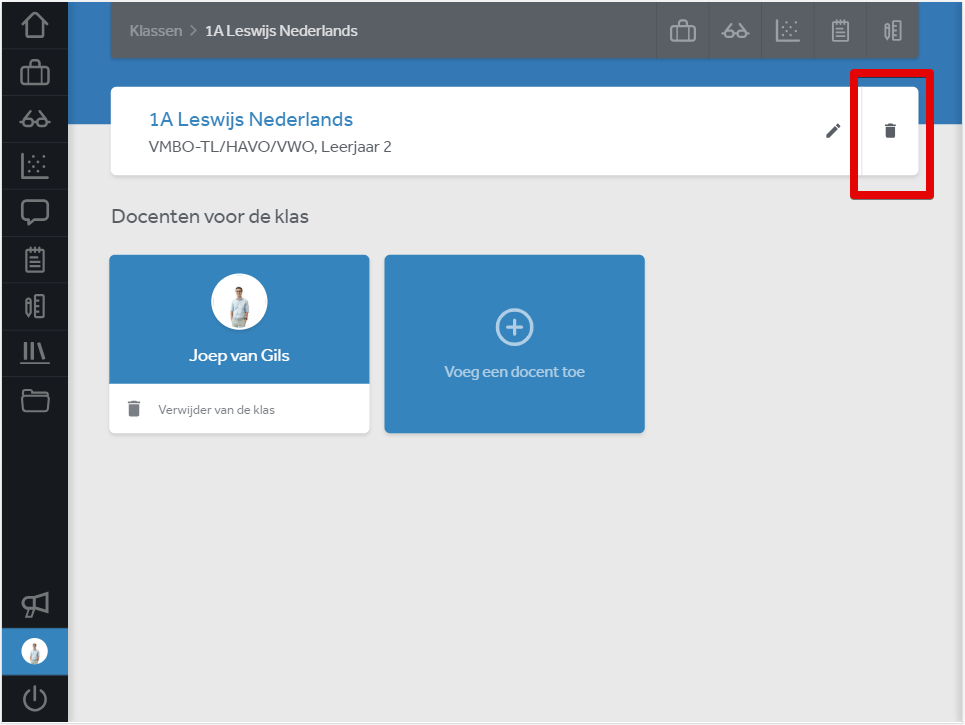
Task: Open the megaphone announcements icon
Action: click(34, 605)
